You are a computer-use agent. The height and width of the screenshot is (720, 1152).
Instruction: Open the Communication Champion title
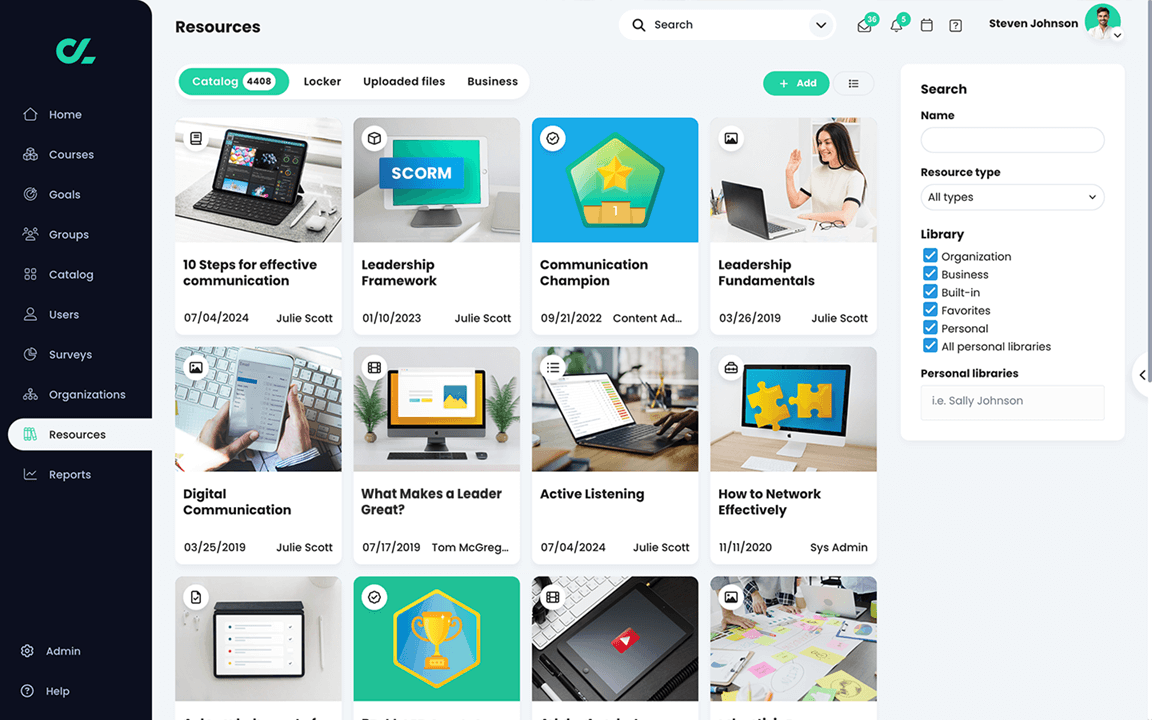594,273
